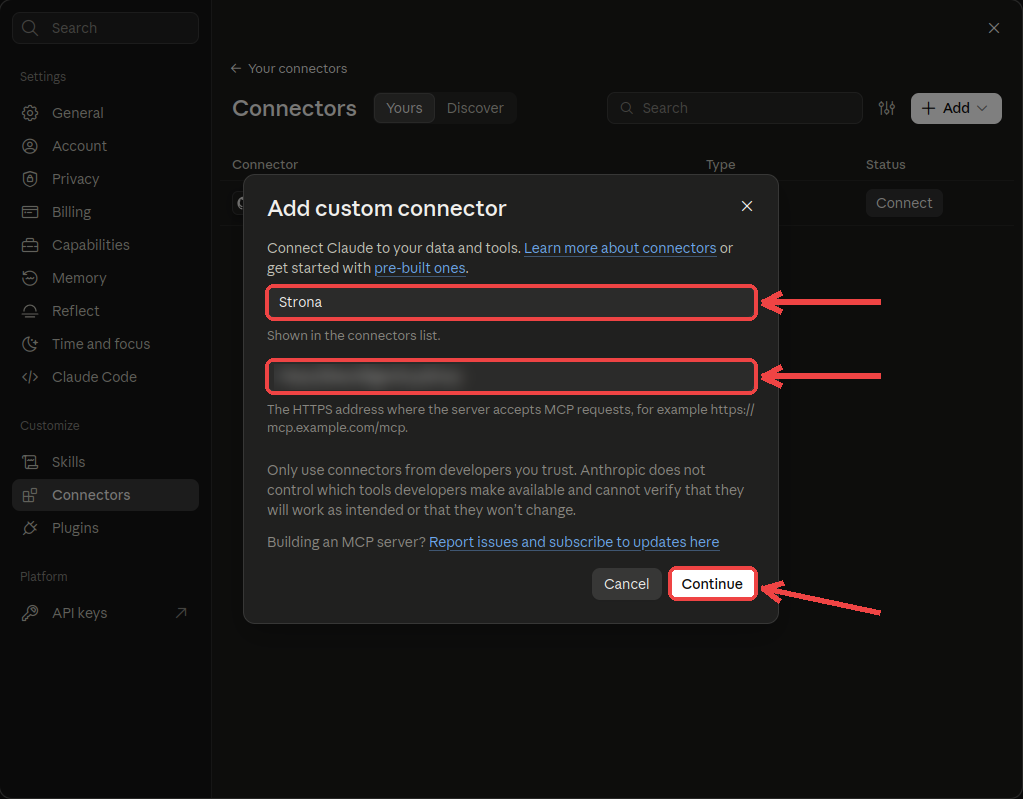Open Claude Code settings
Screen dimensions: 1023x799
click(x=106, y=377)
